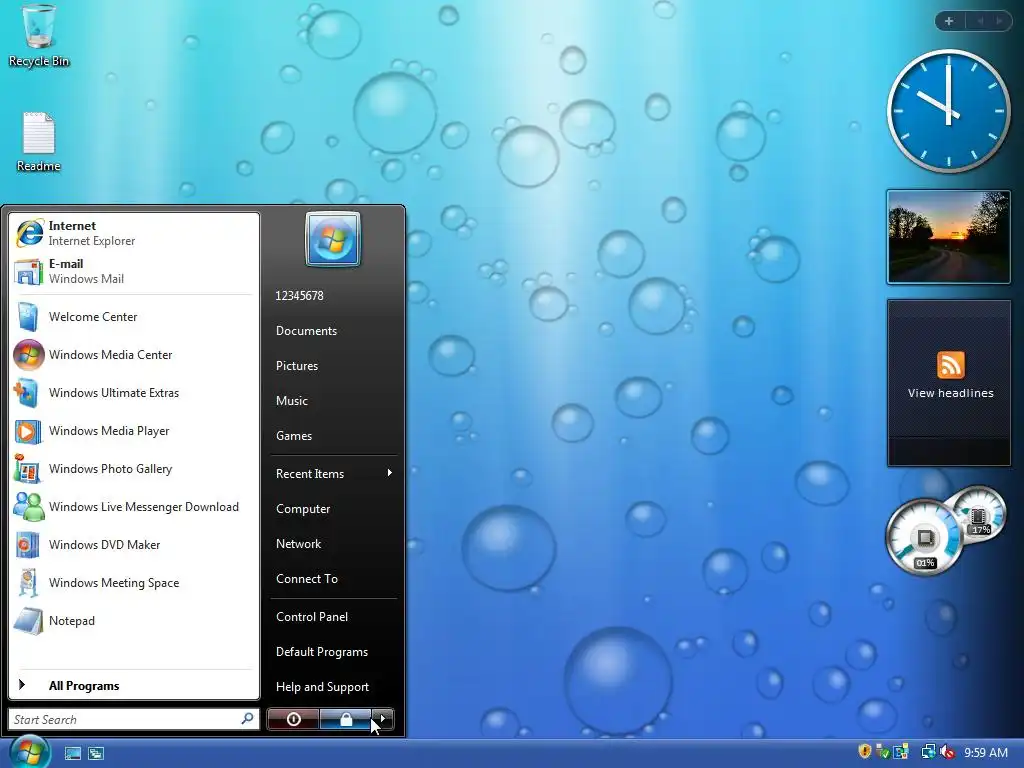Open Music folder link
Screen dimensions: 1024x768
(x=333, y=400)
